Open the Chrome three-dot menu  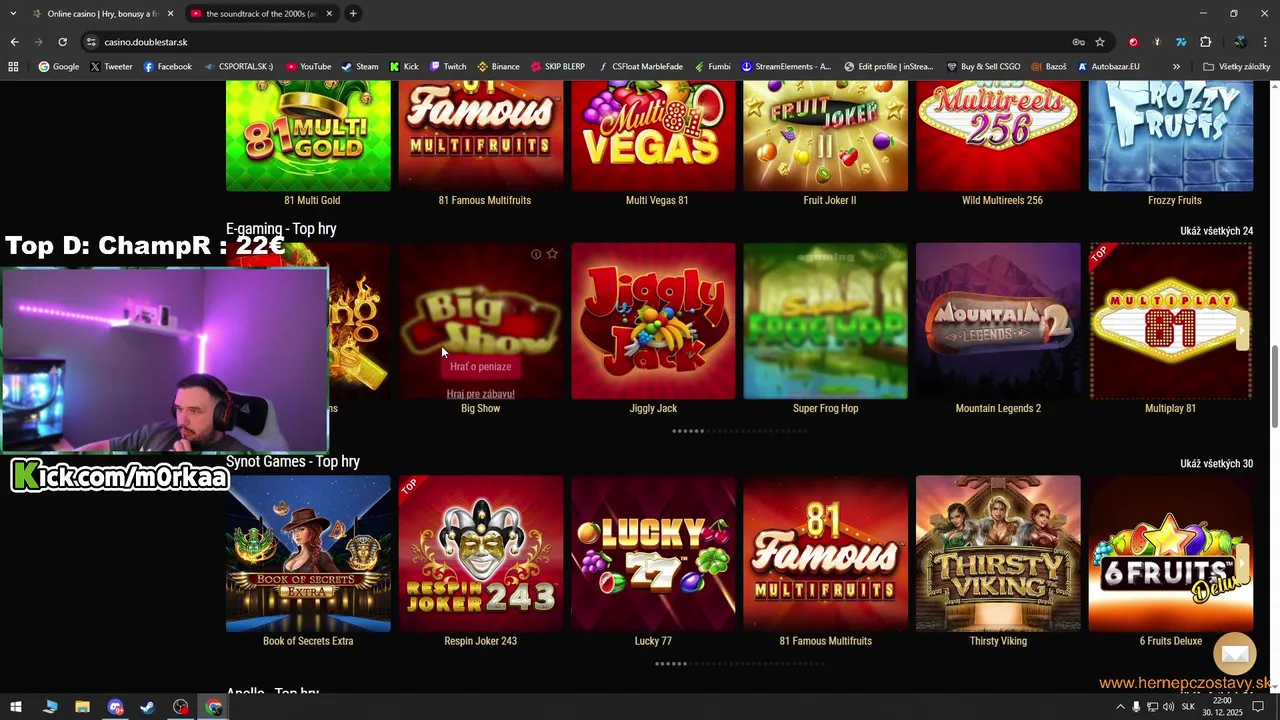click(x=1265, y=42)
